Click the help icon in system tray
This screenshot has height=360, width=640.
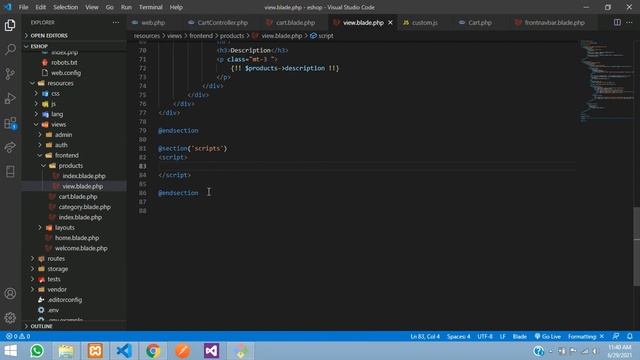(538, 351)
